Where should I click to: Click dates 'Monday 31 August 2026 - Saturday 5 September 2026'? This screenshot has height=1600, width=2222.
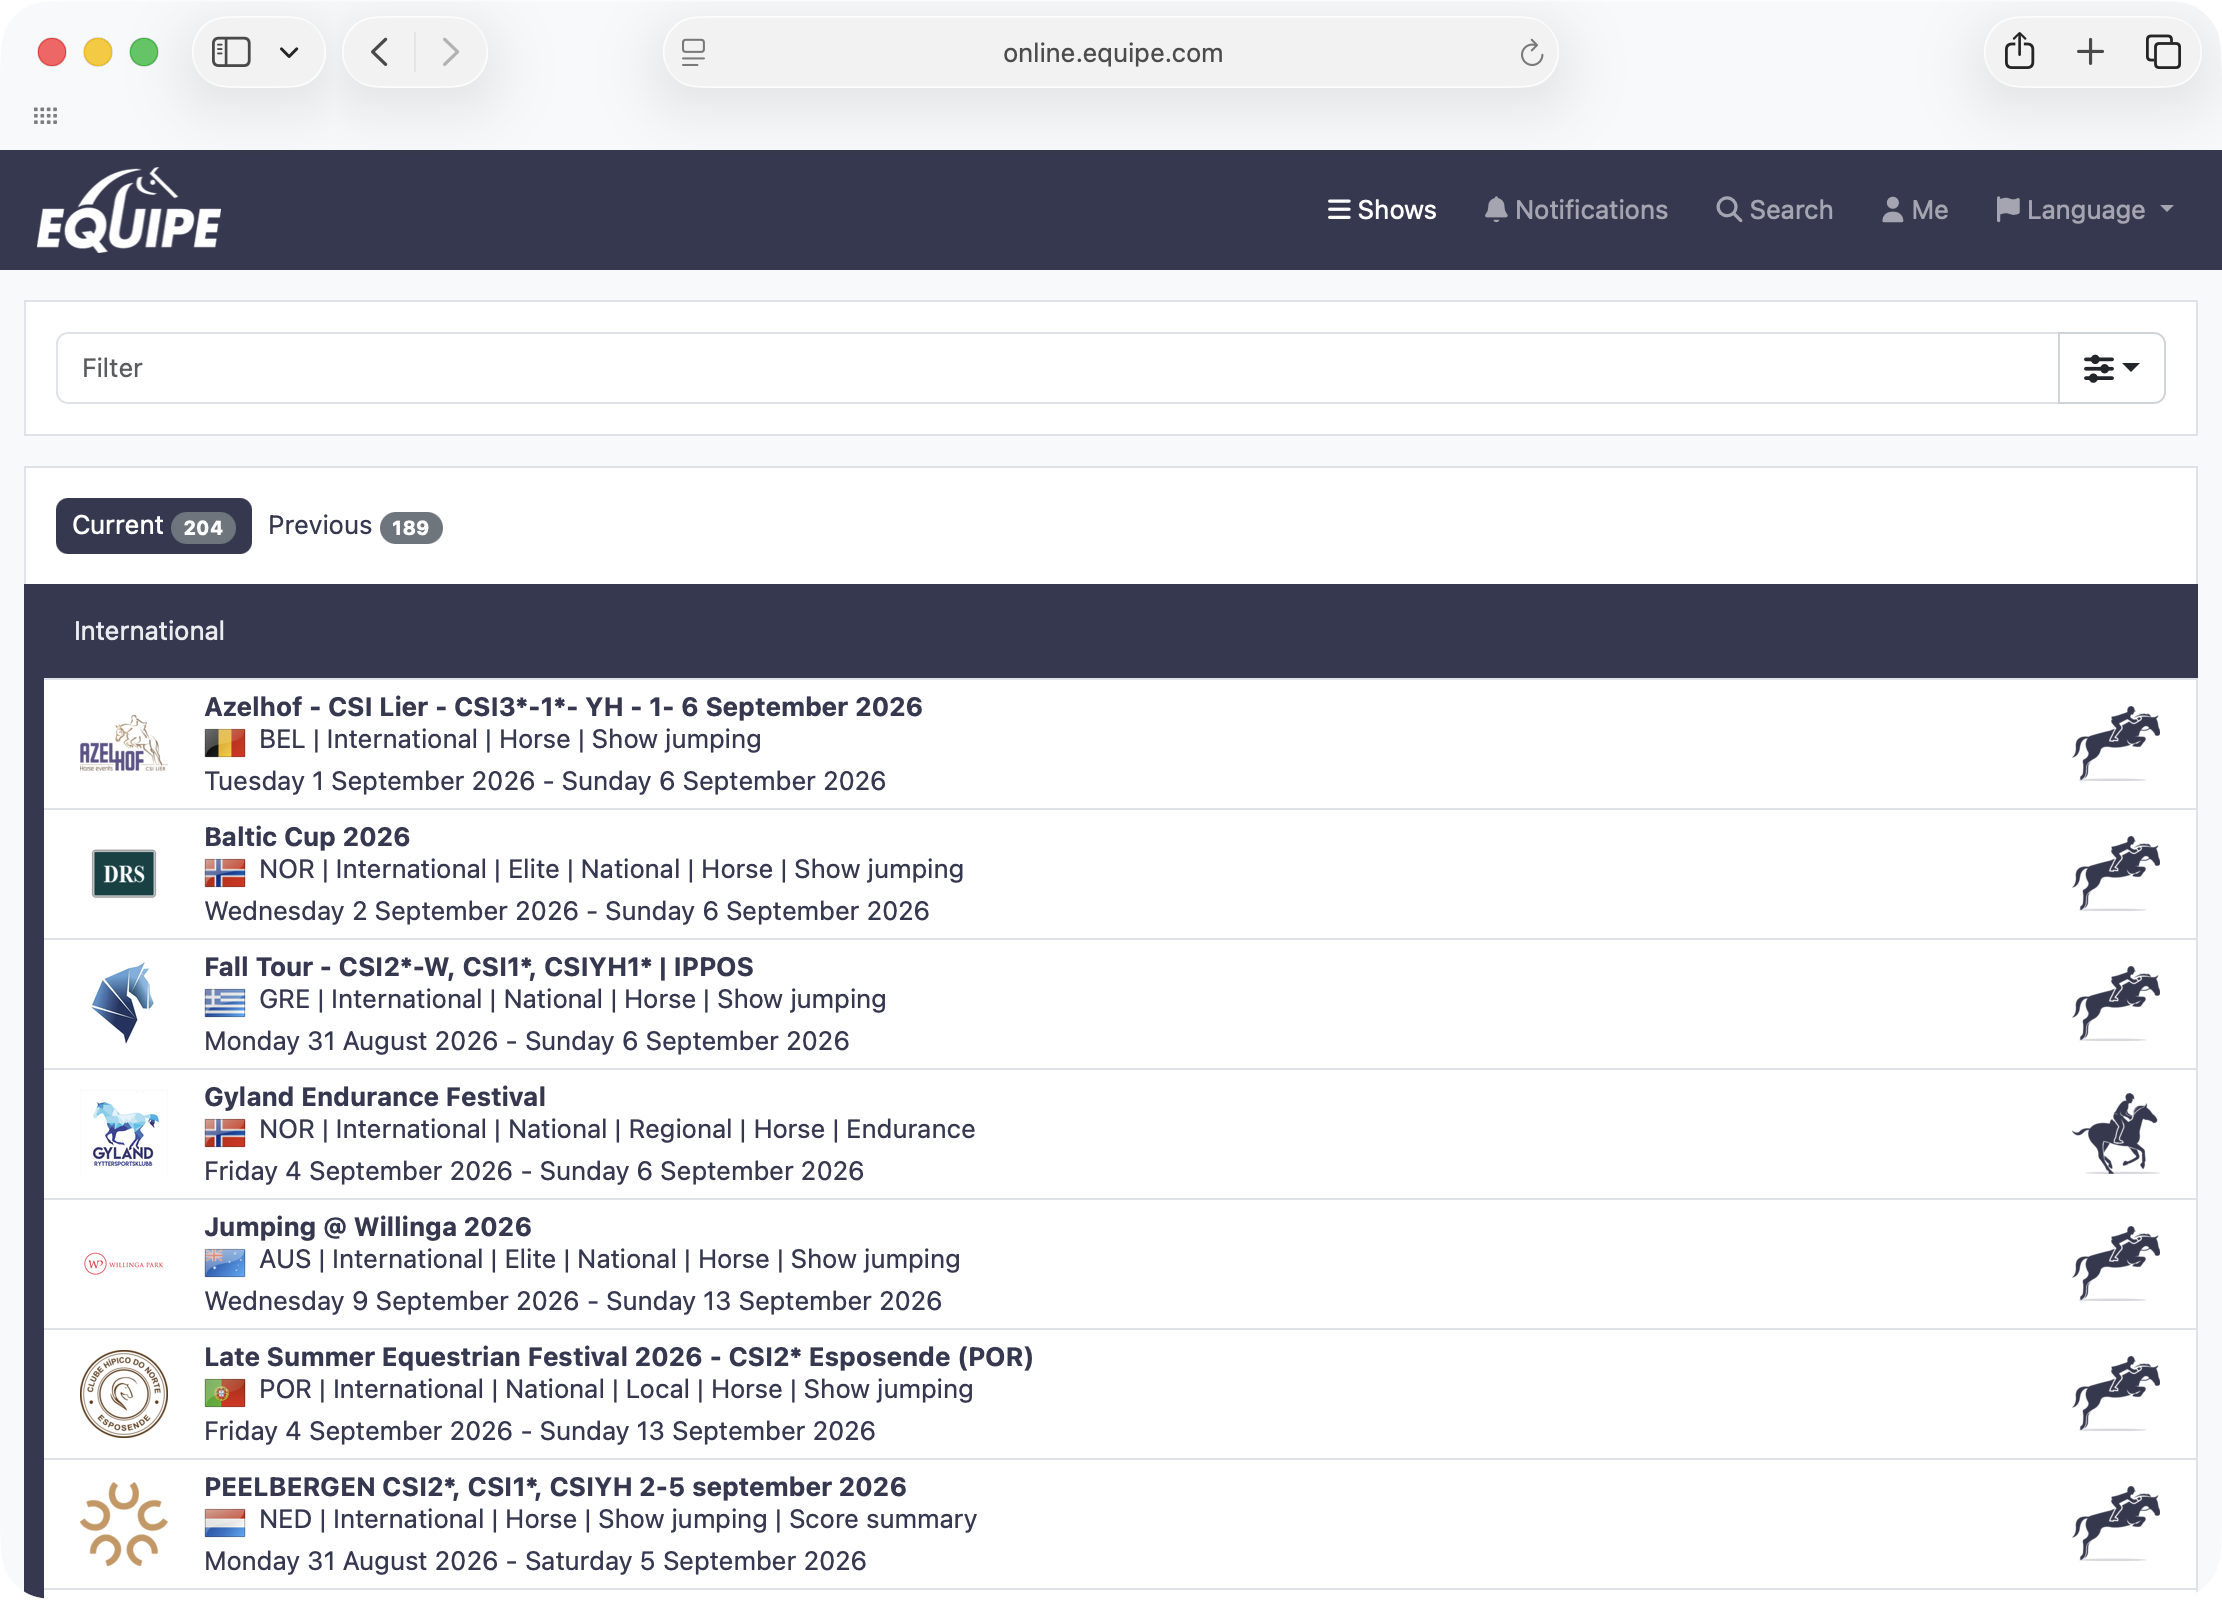click(535, 1561)
